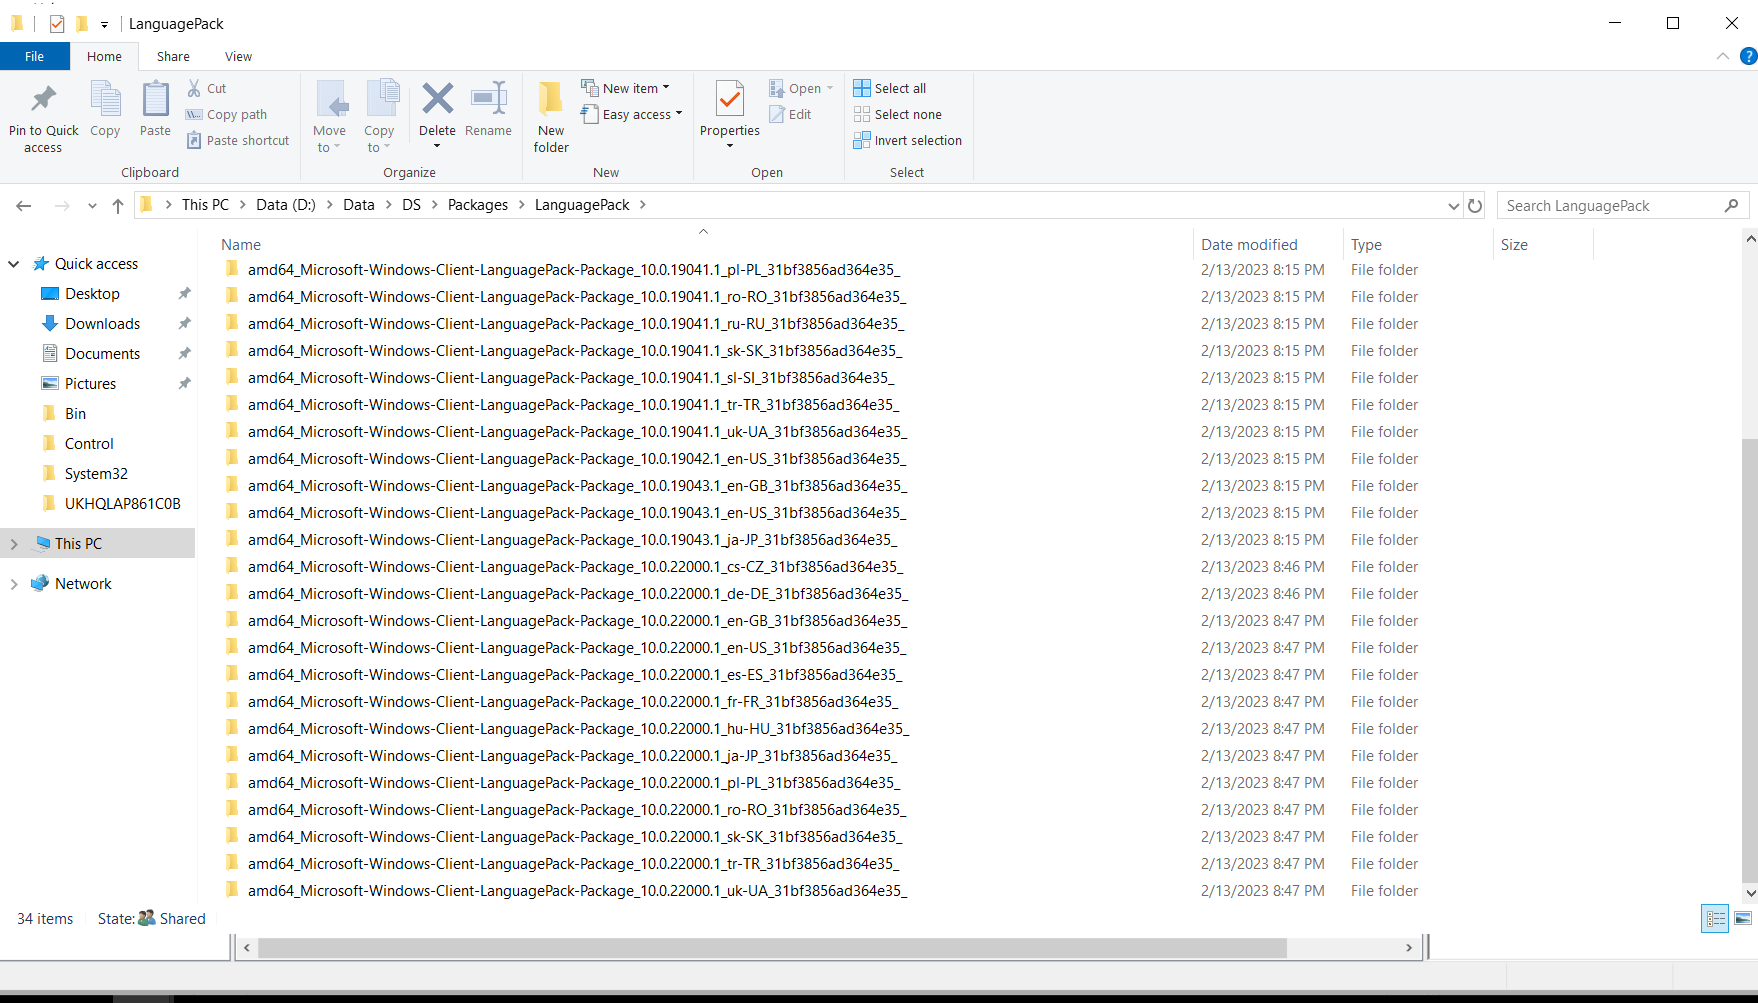Switch to the Share ribbon tab
The image size is (1758, 1003).
[173, 56]
